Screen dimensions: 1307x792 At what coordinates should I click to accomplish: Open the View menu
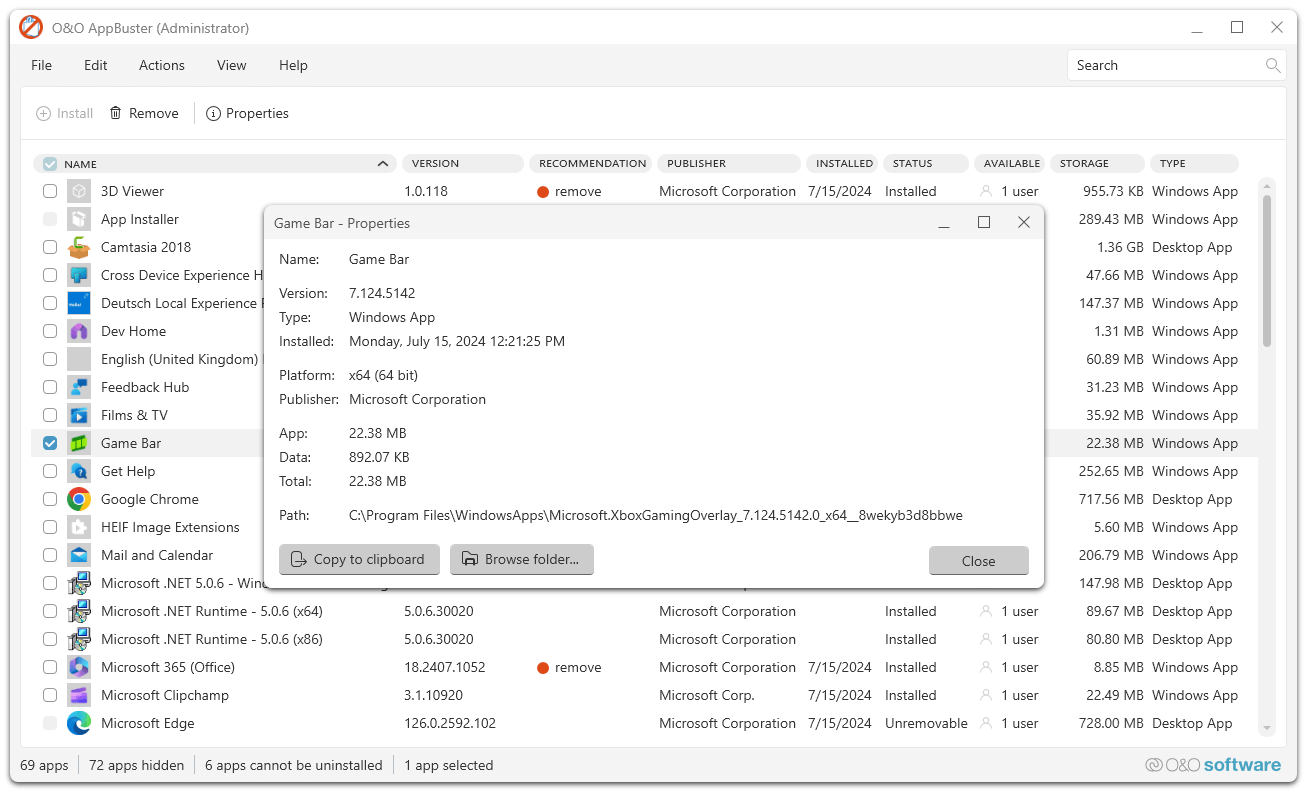point(231,65)
